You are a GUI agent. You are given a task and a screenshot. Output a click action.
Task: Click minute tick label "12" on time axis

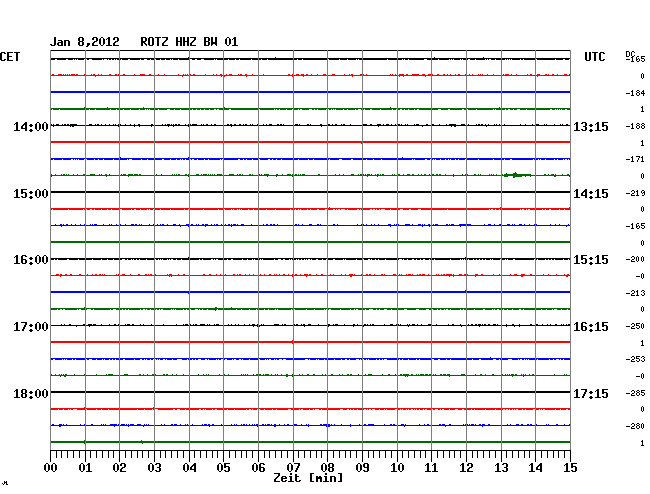tap(466, 468)
